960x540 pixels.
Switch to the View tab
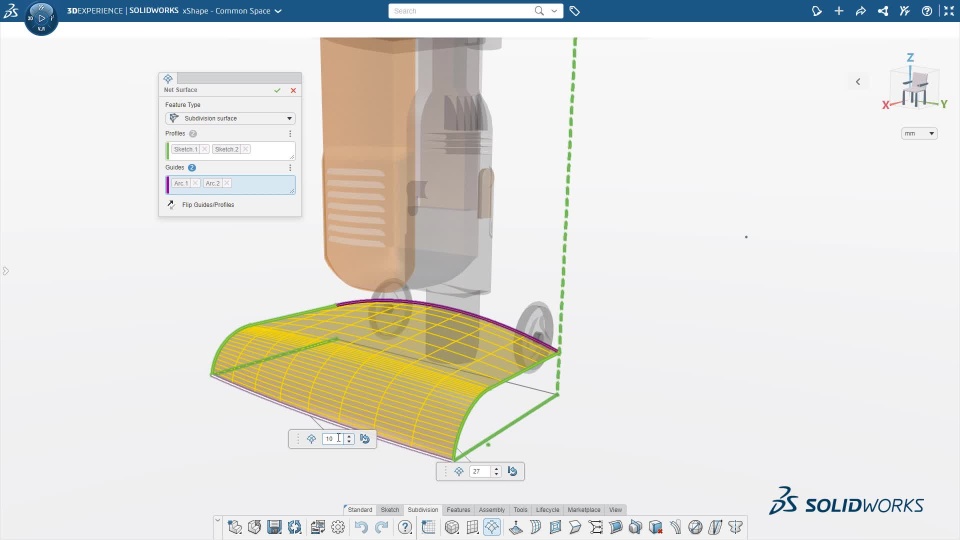click(x=615, y=509)
